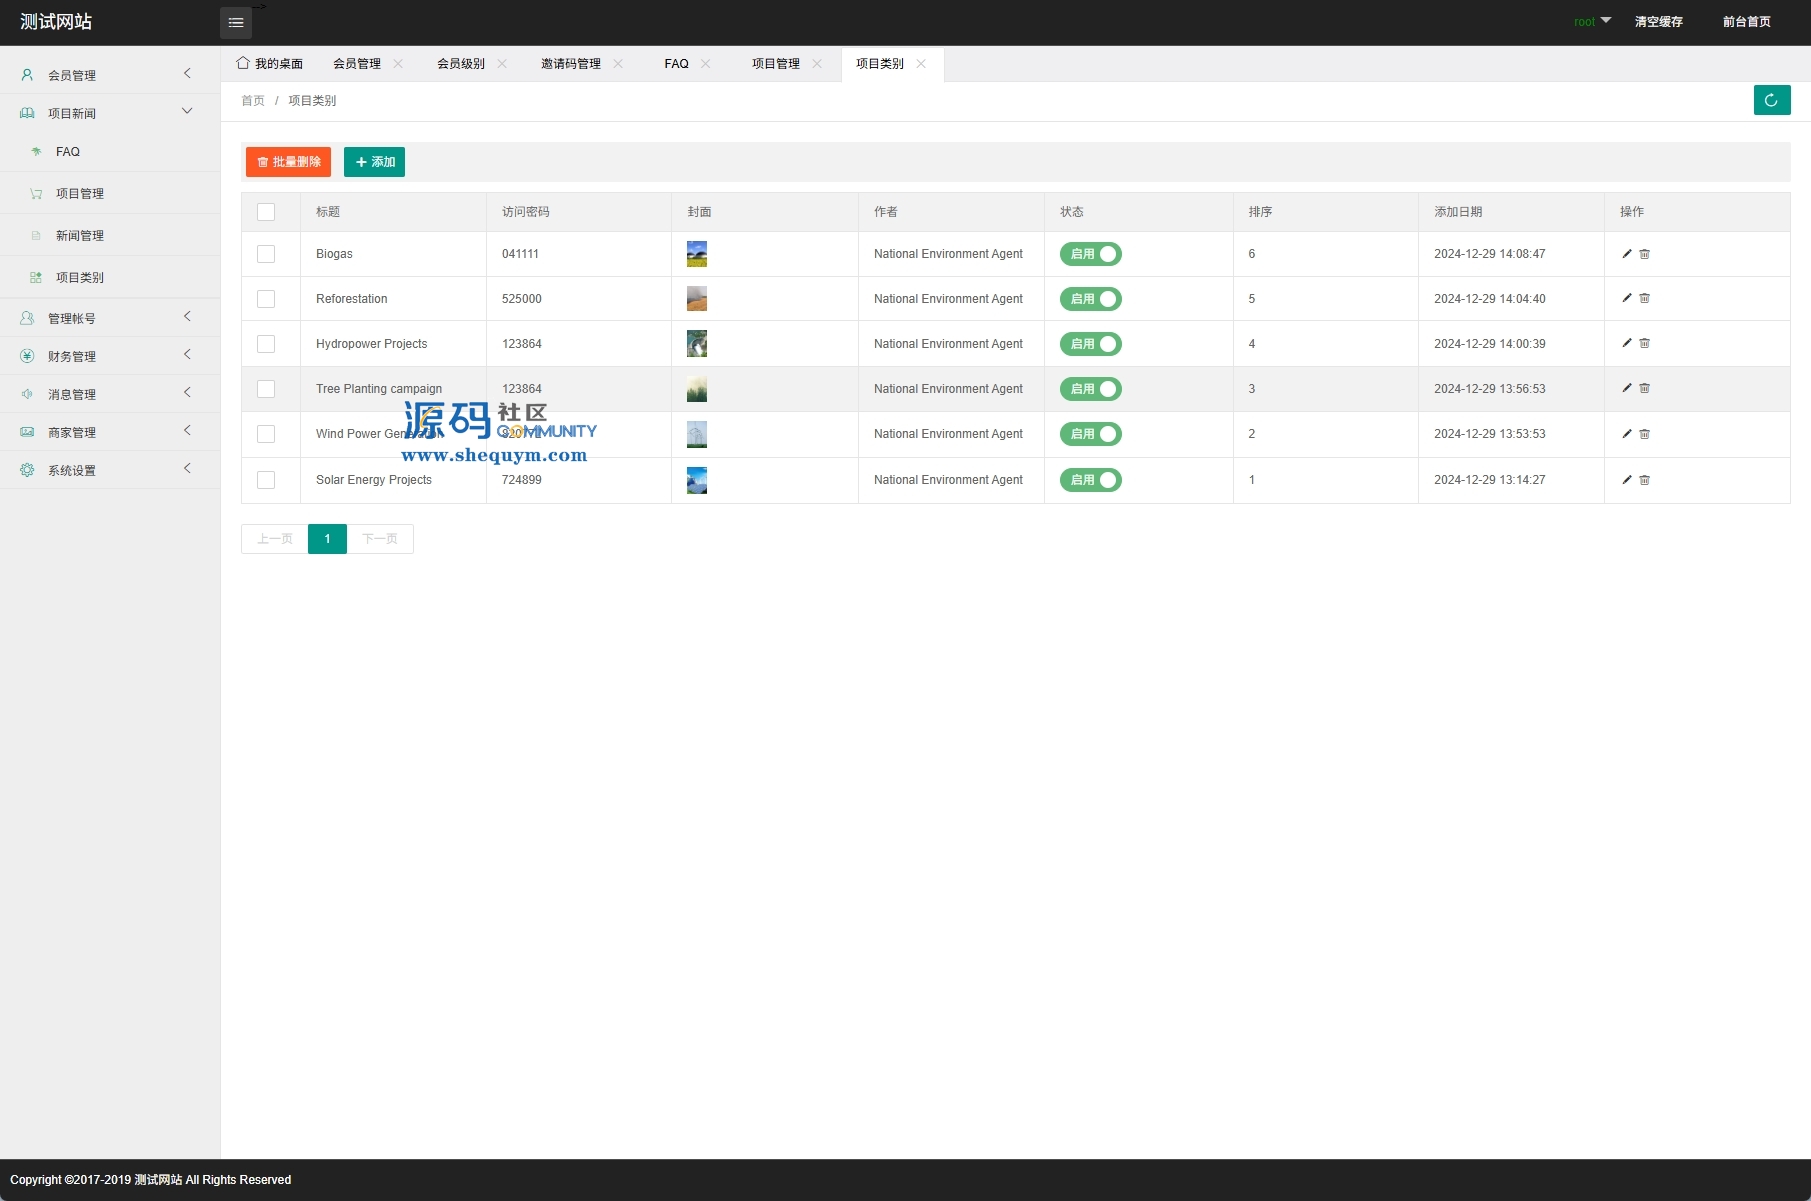Tick the select-all checkbox in header
The width and height of the screenshot is (1811, 1201).
(x=266, y=212)
